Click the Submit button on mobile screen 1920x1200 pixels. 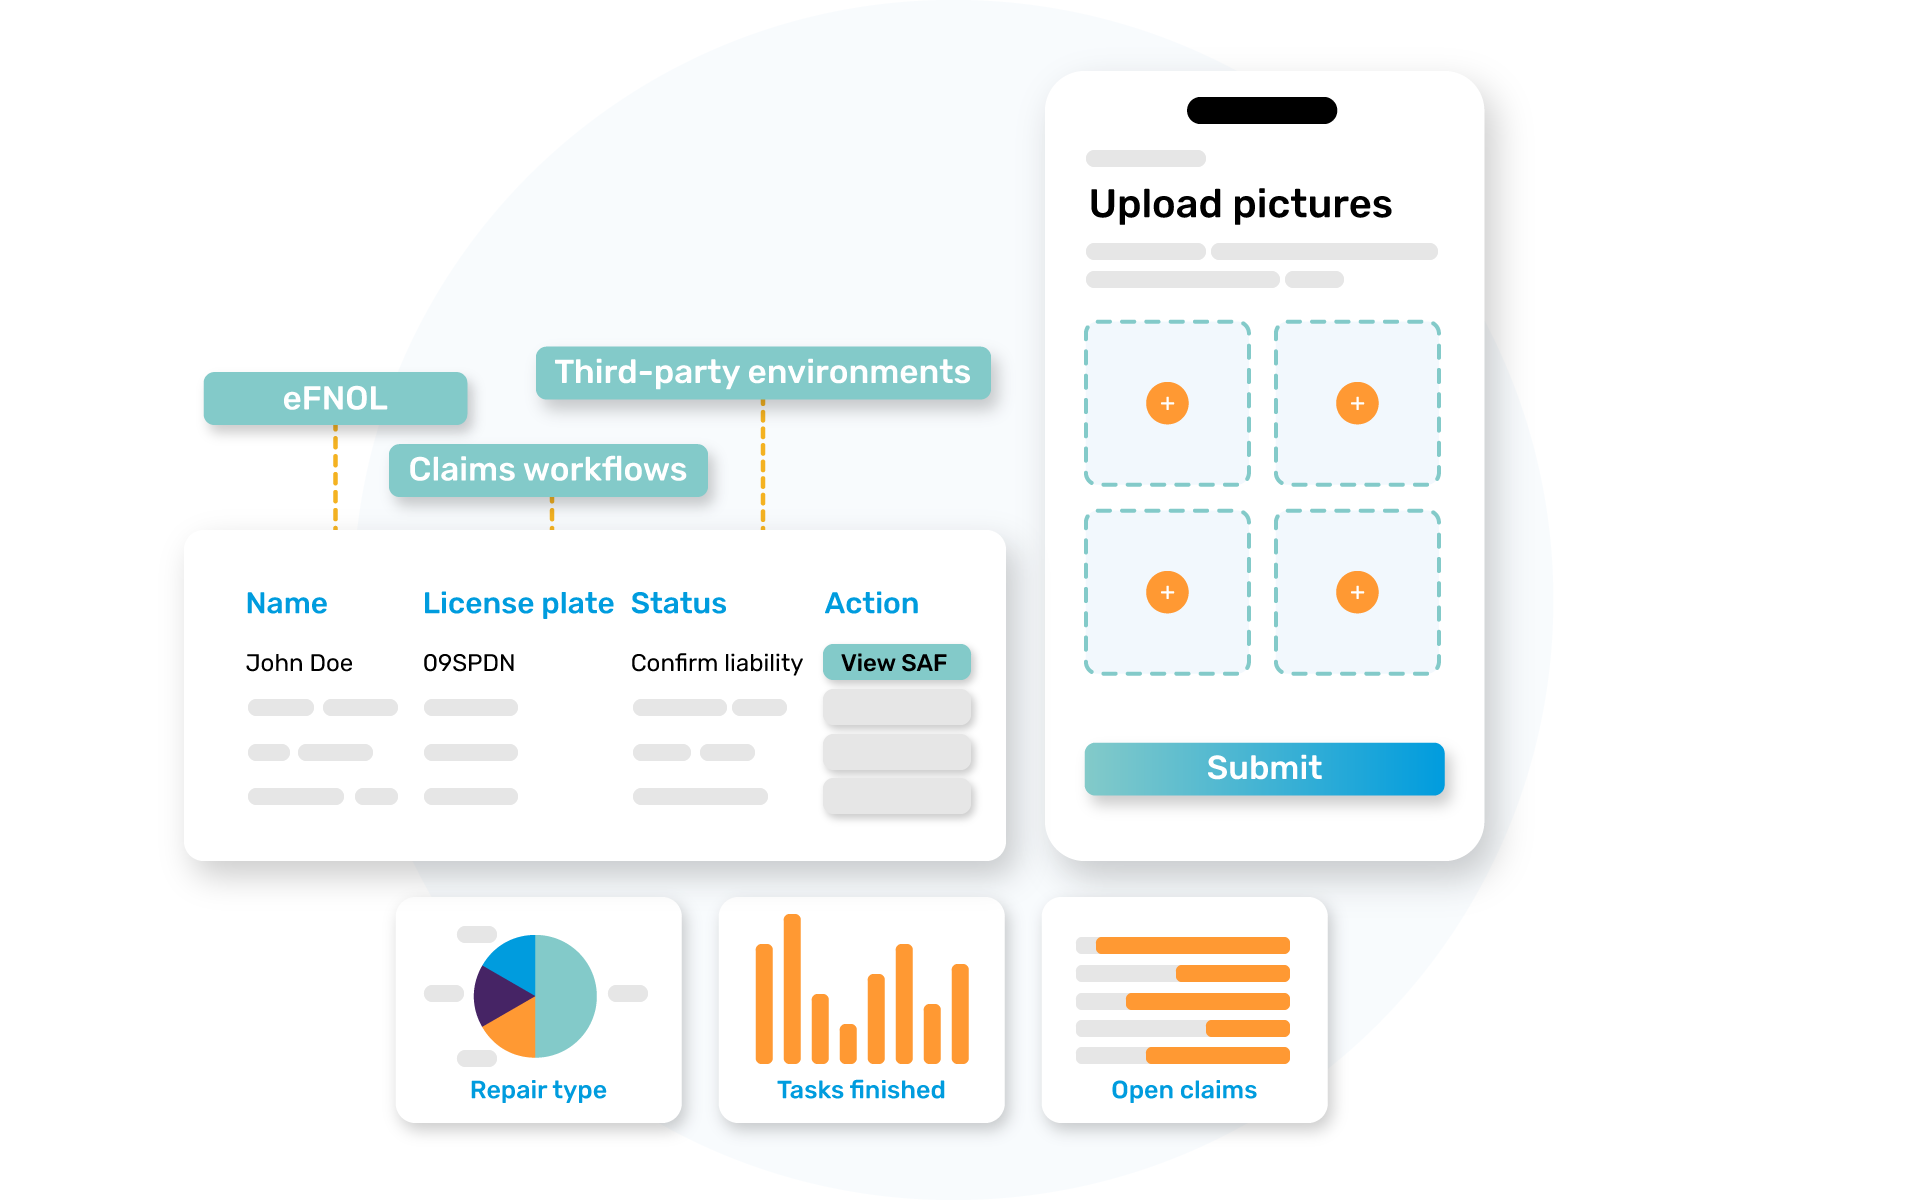click(x=1262, y=767)
